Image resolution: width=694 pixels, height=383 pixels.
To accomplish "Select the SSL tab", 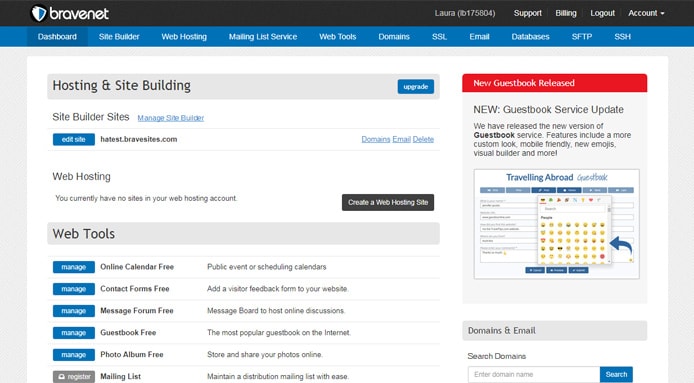I will coord(440,37).
